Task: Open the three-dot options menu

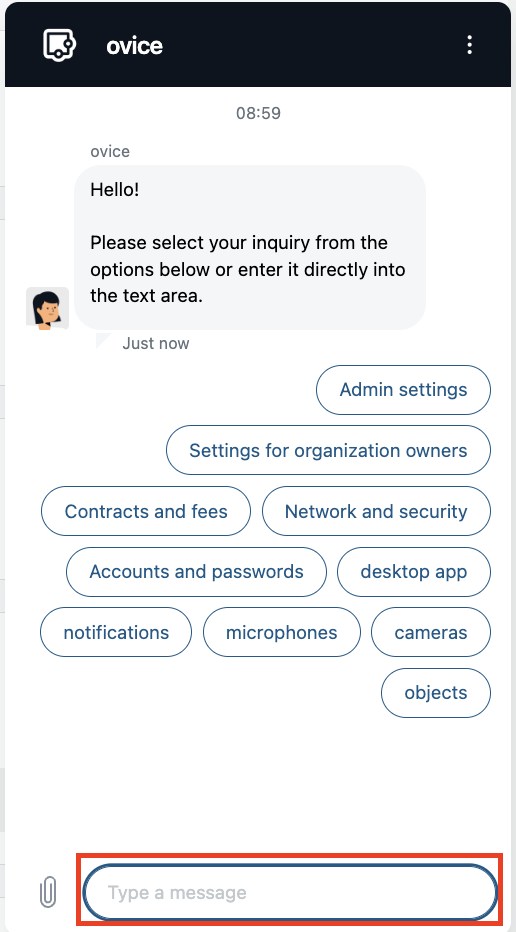Action: (470, 45)
